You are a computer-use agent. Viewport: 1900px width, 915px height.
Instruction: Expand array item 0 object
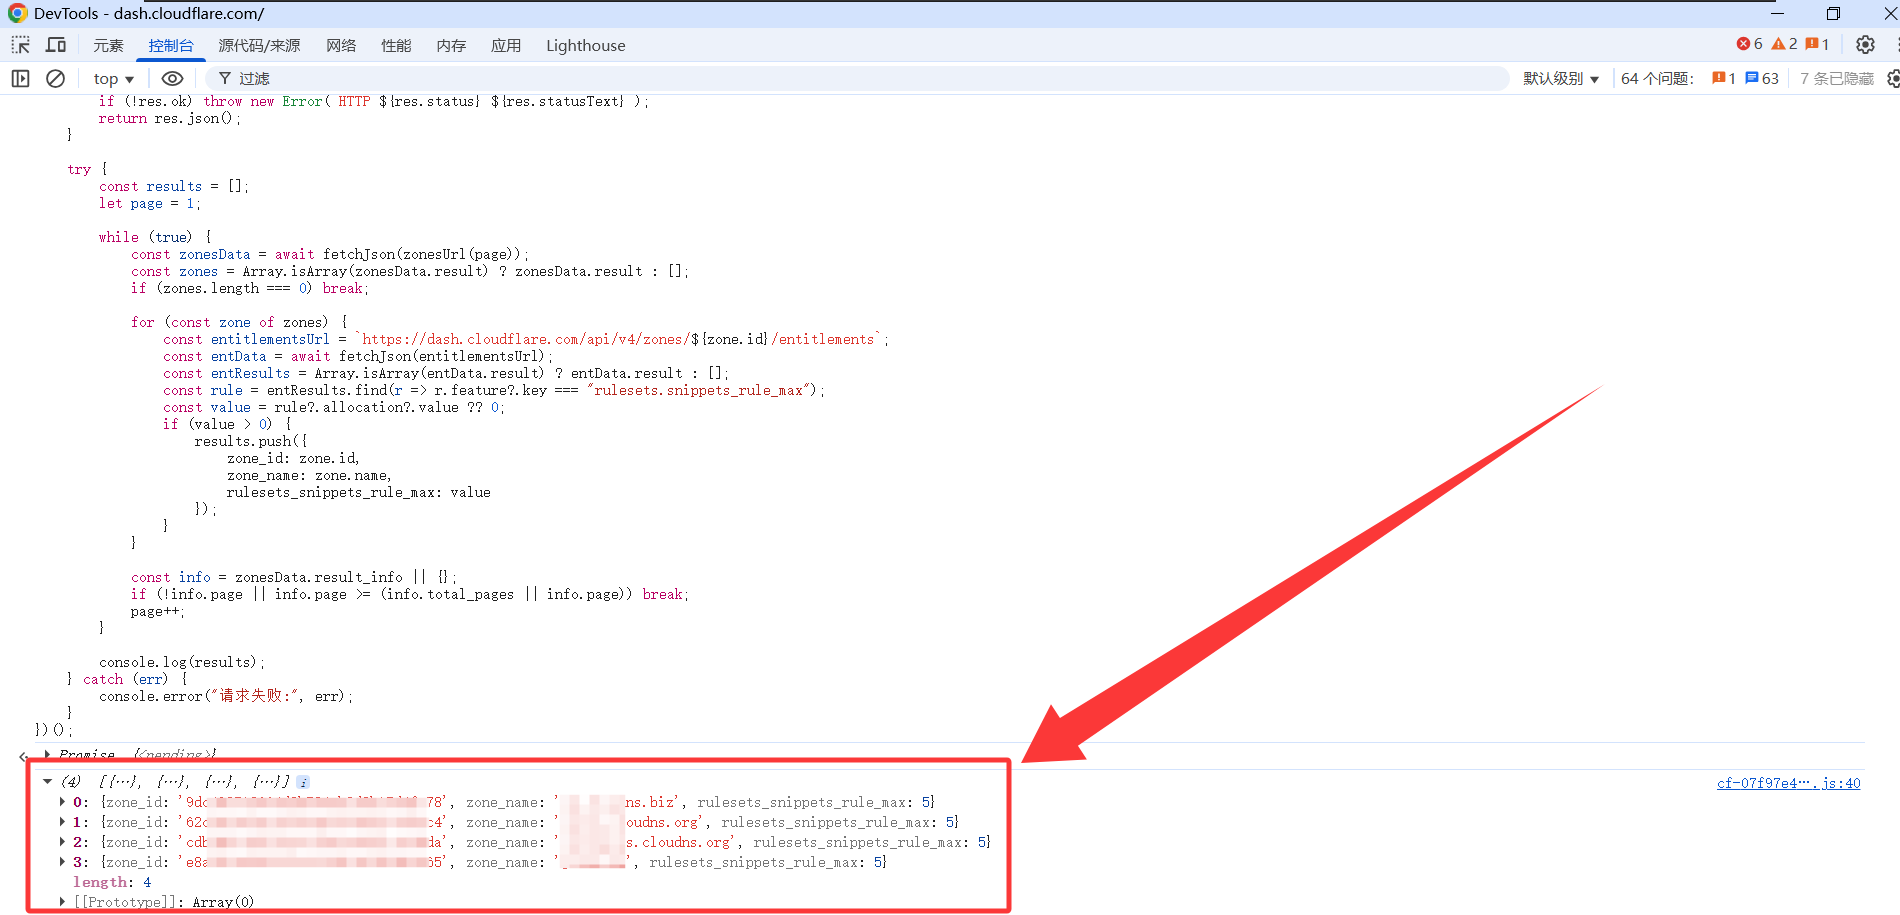pyautogui.click(x=62, y=802)
